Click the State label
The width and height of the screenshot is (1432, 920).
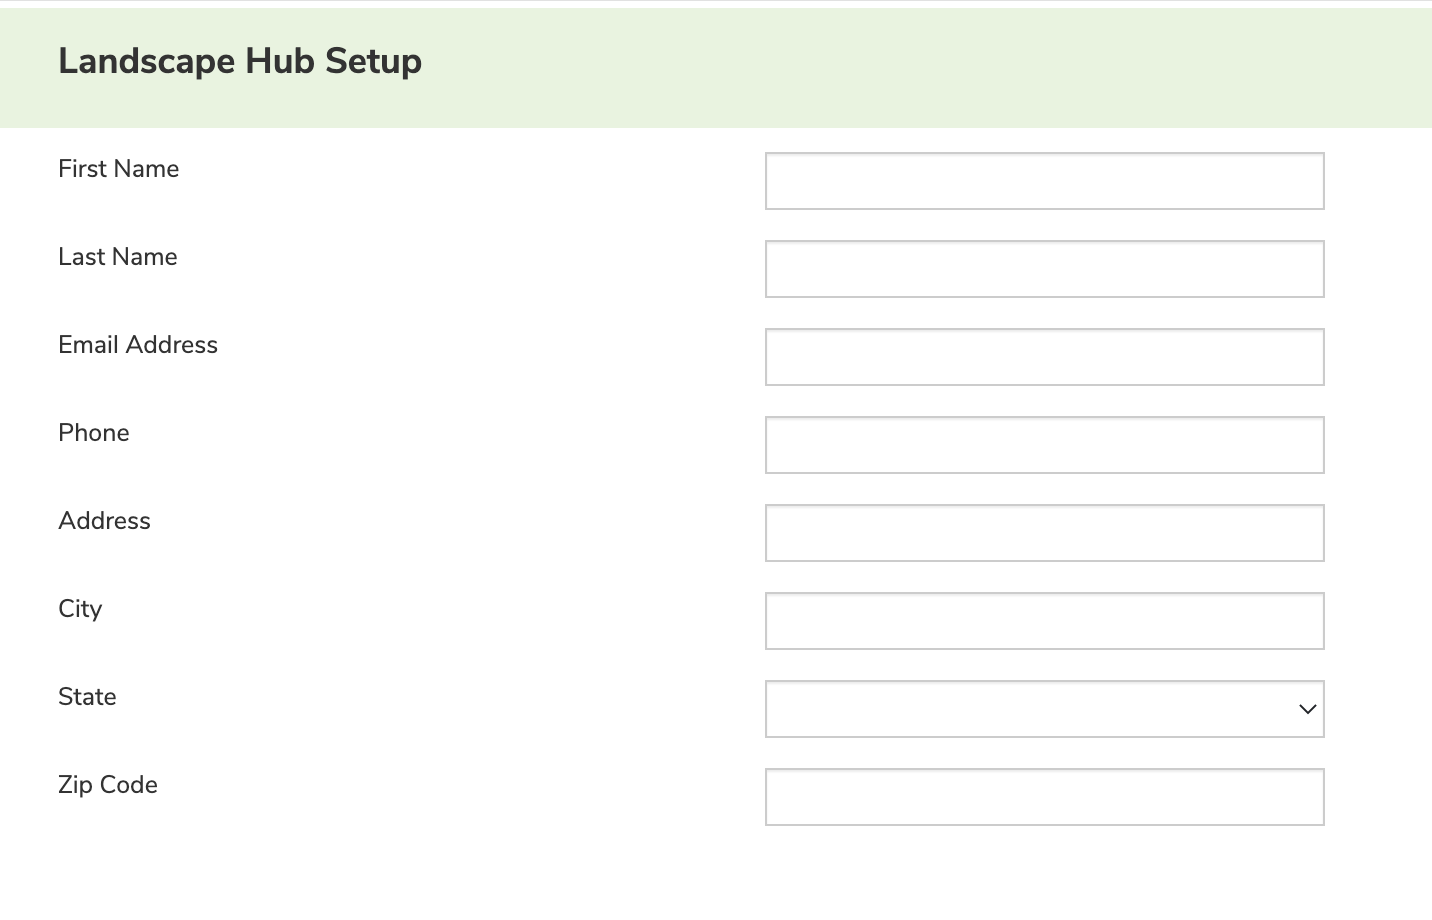[87, 697]
